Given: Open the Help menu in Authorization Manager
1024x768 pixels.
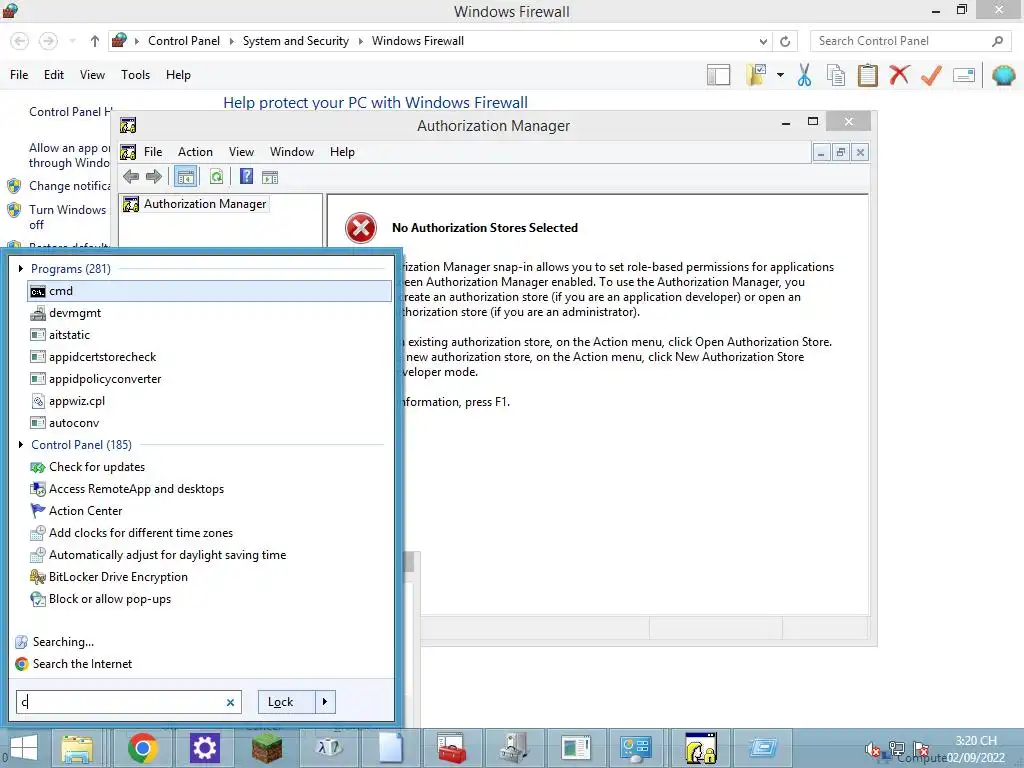Looking at the screenshot, I should point(342,152).
